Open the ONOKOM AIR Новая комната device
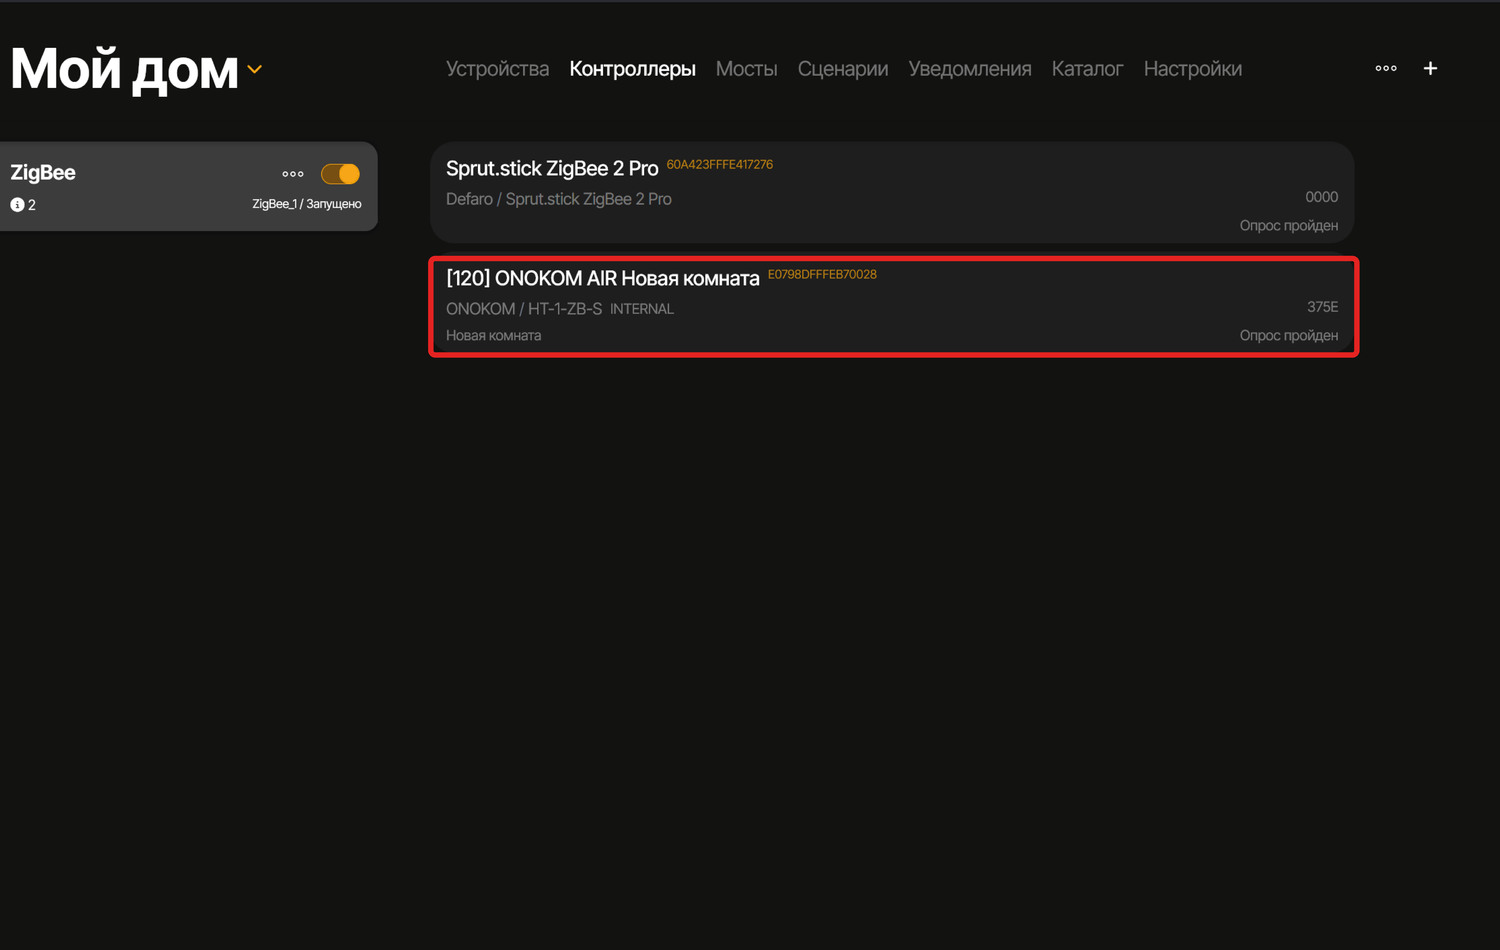Image resolution: width=1500 pixels, height=950 pixels. pos(602,279)
